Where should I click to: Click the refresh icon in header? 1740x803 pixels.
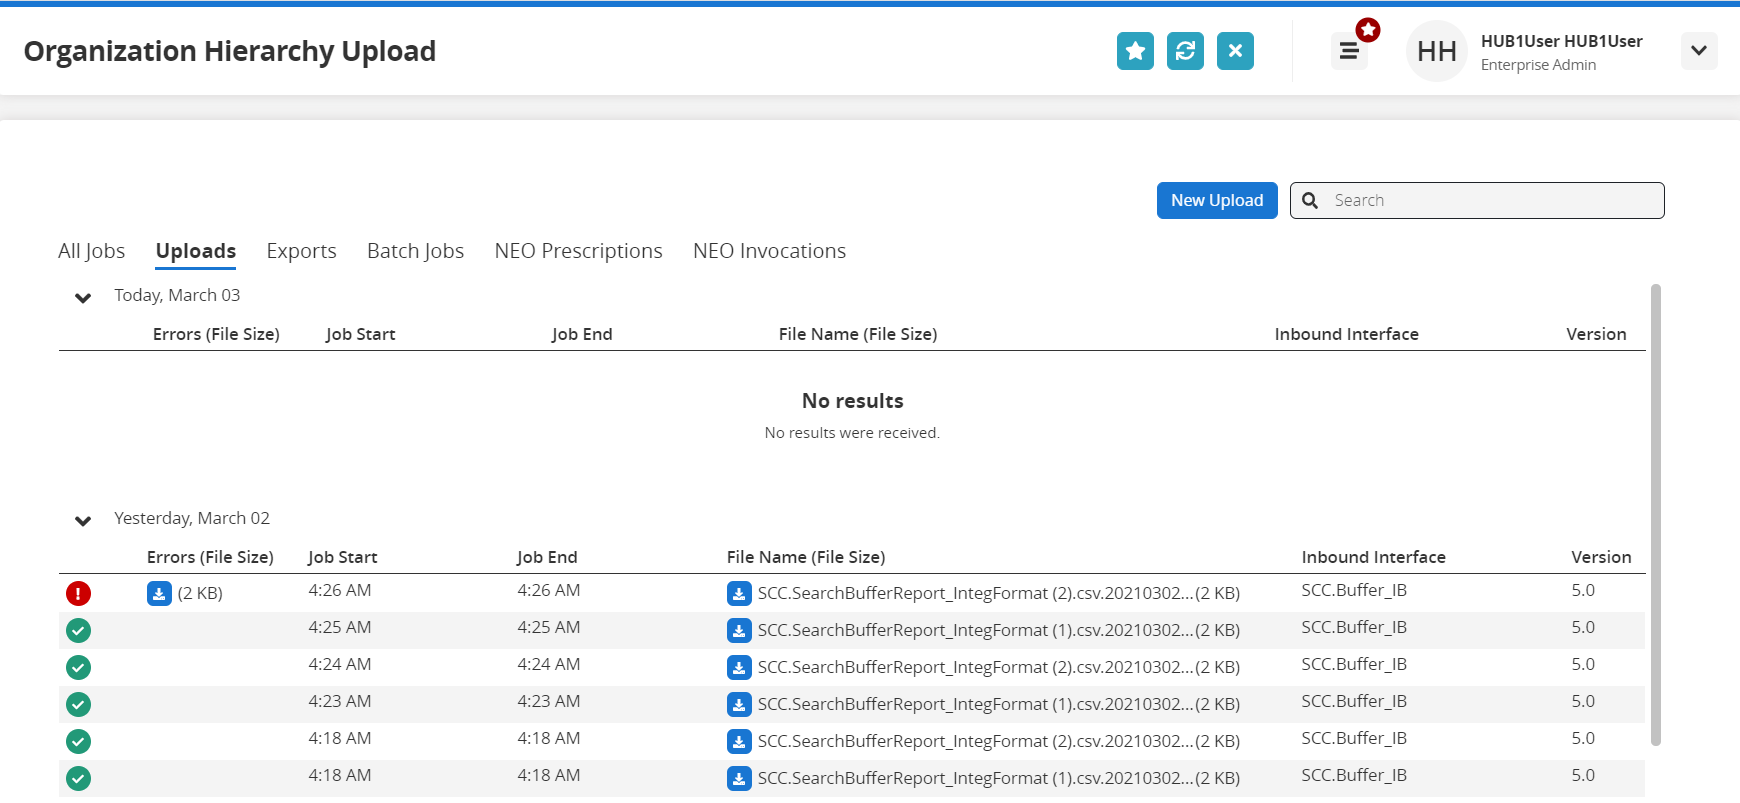point(1185,51)
